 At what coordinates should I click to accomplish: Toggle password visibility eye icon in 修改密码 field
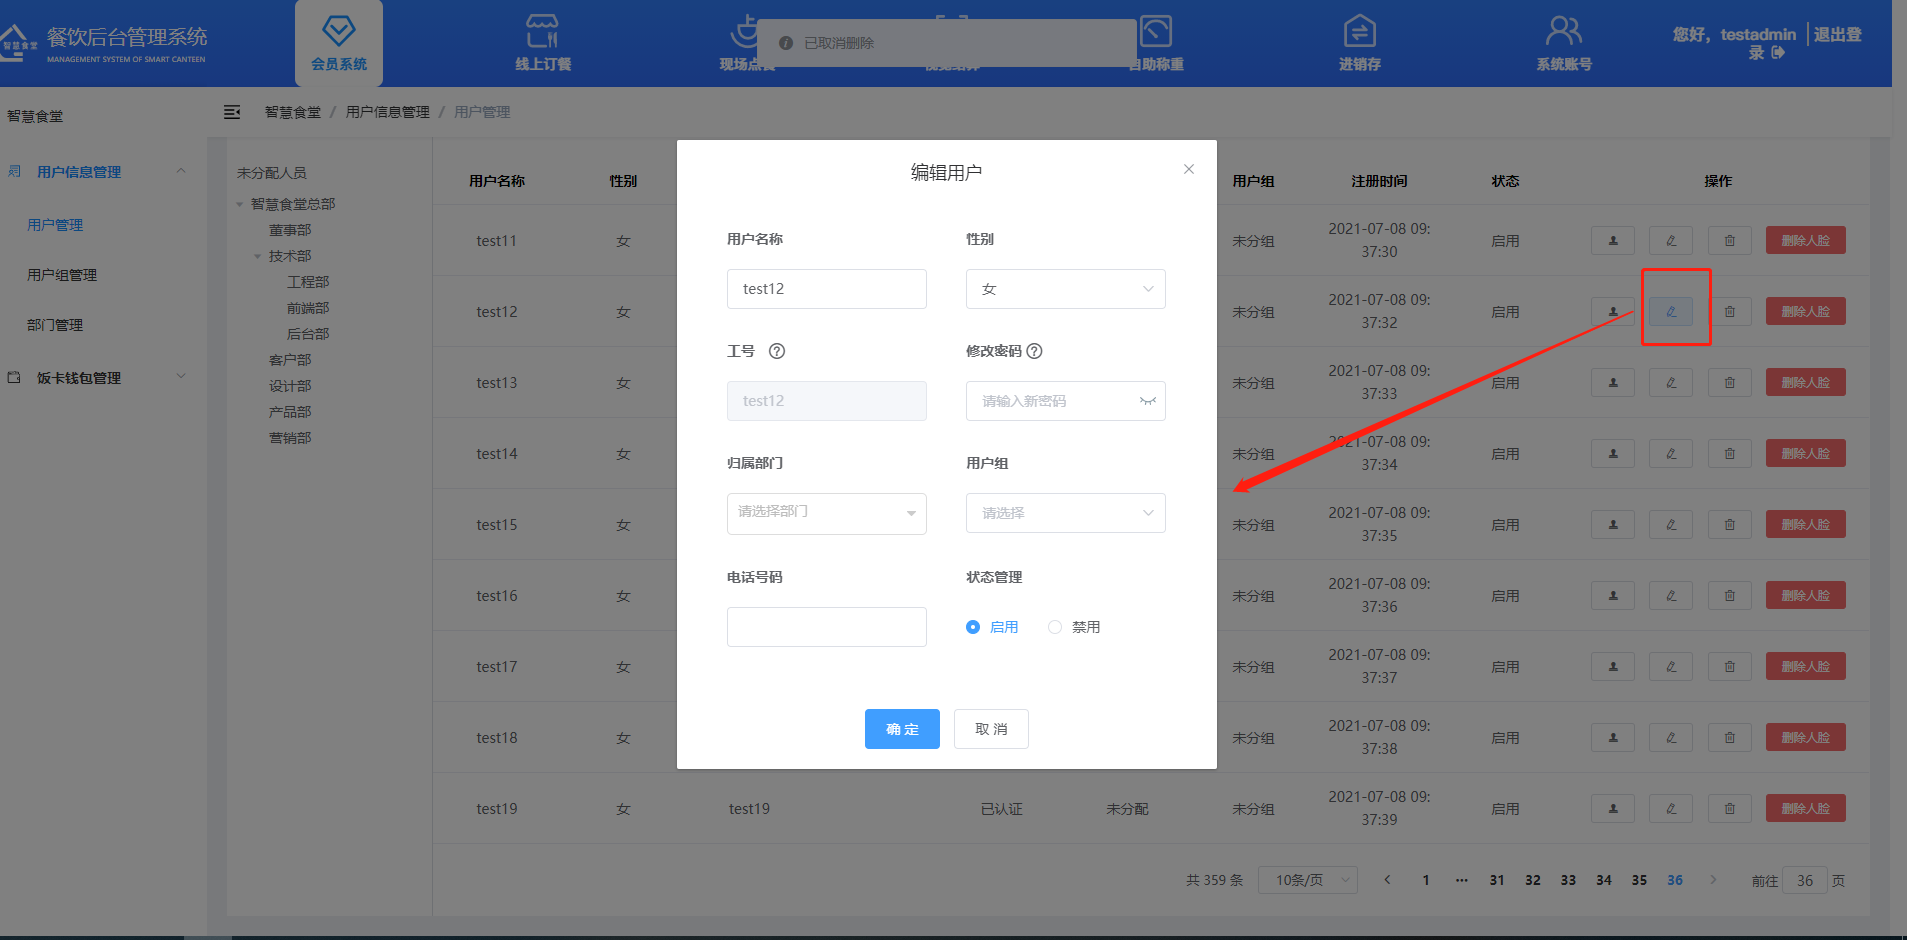[x=1147, y=401]
